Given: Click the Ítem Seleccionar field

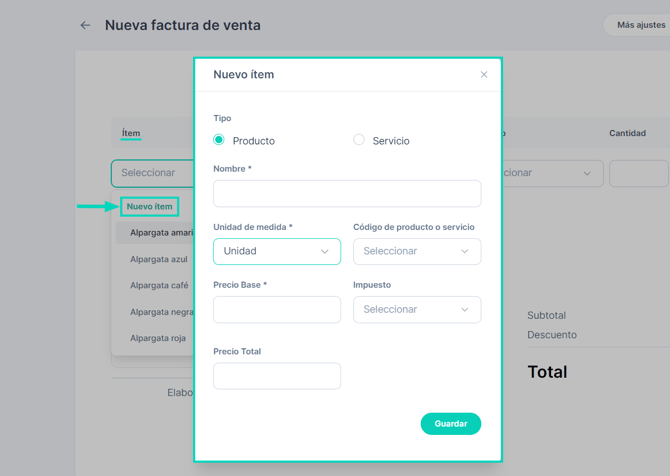Looking at the screenshot, I should 152,173.
